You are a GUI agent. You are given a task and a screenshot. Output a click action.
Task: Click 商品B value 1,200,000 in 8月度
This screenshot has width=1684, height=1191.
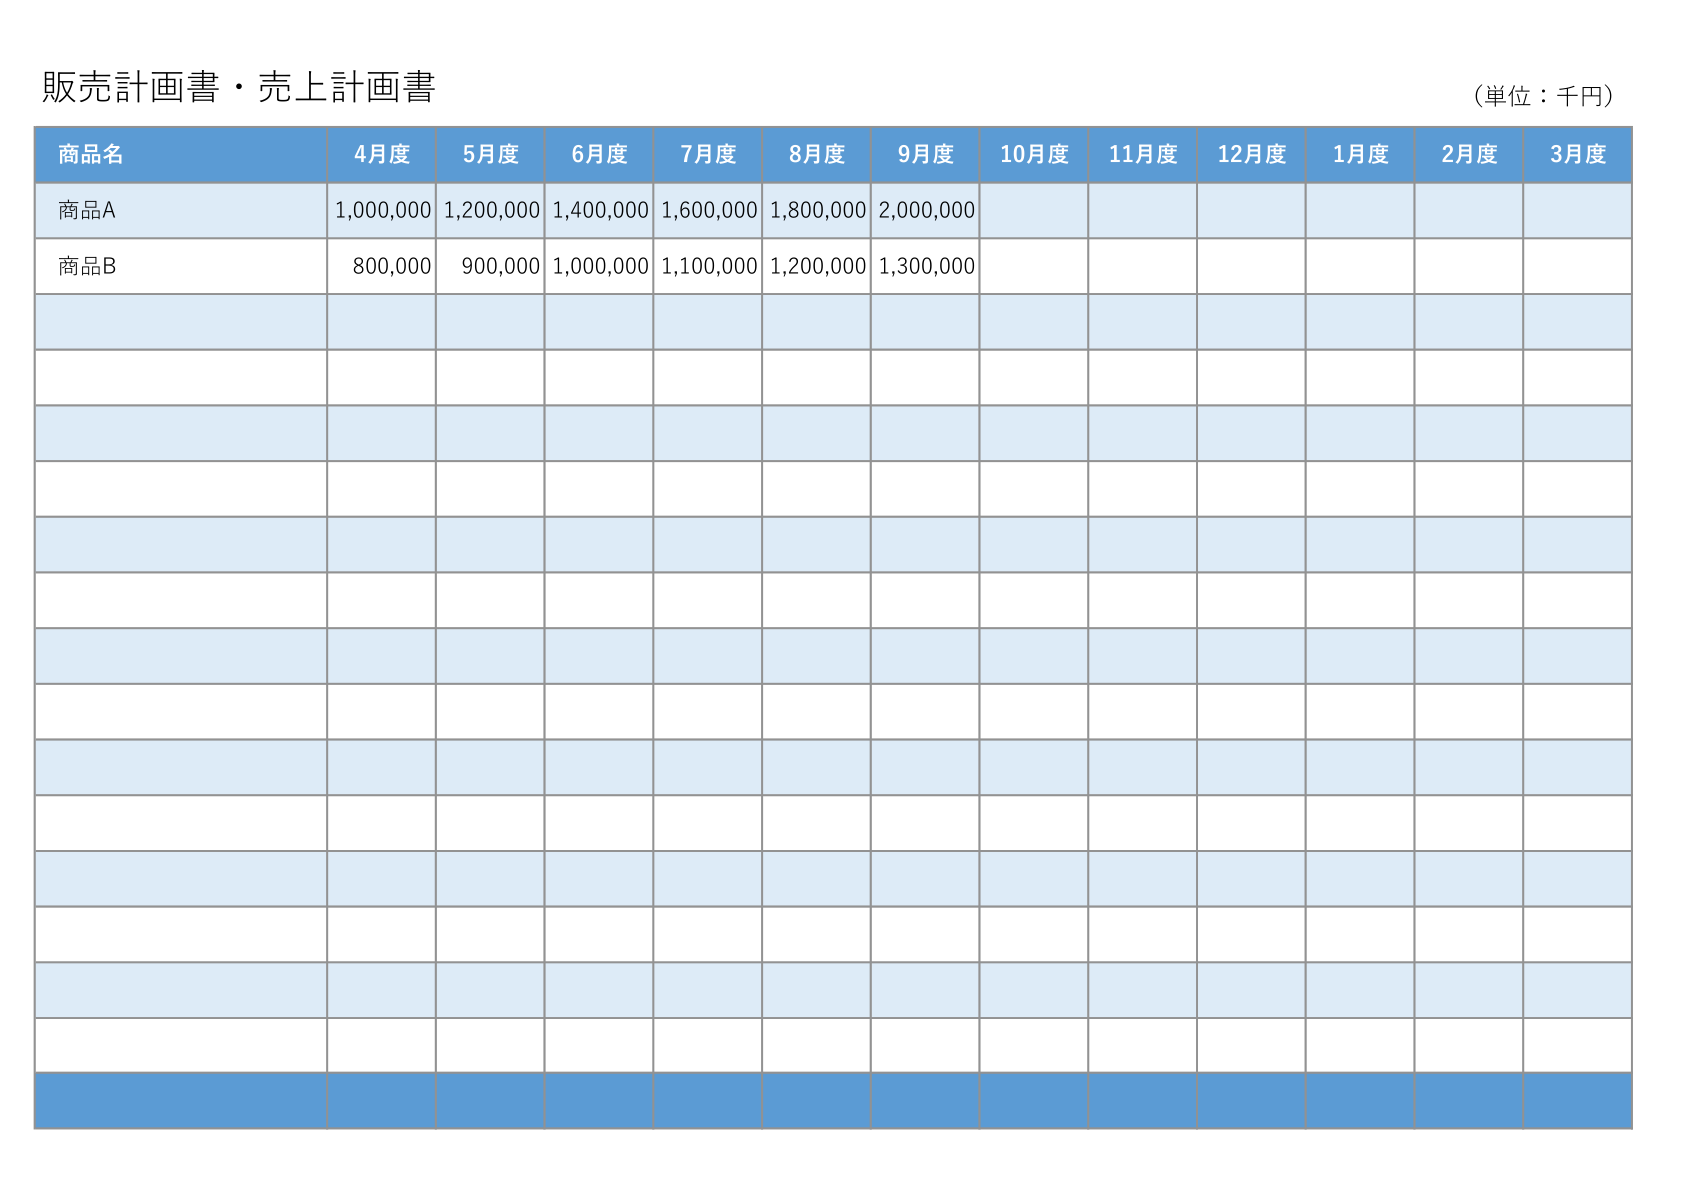[818, 266]
